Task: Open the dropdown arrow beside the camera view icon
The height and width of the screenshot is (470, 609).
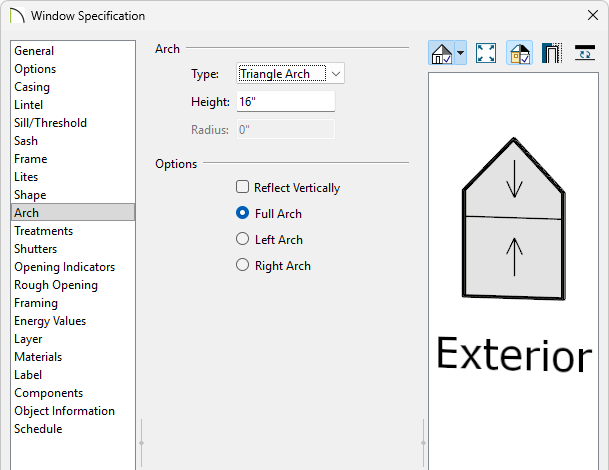Action: click(461, 53)
